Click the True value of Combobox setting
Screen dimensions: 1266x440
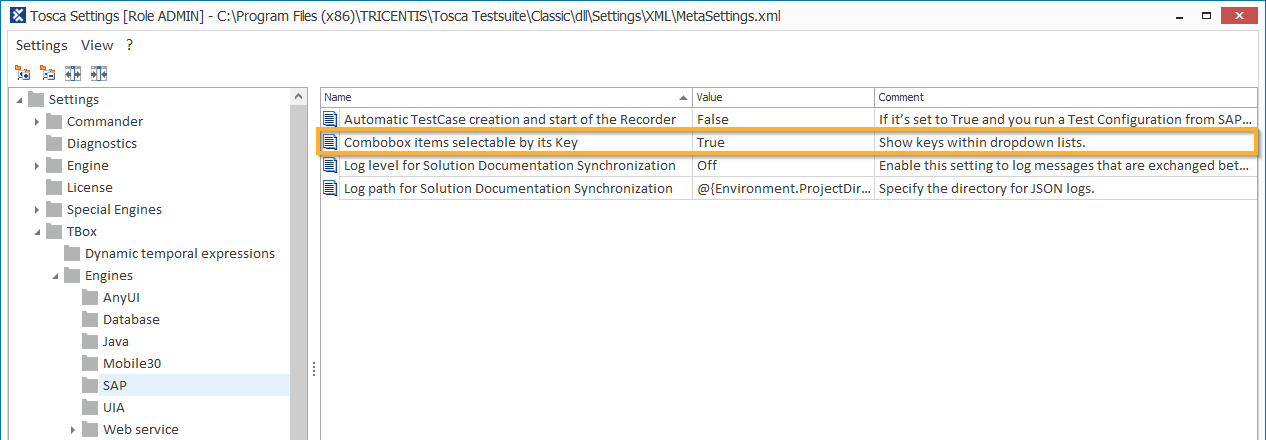pyautogui.click(x=711, y=143)
